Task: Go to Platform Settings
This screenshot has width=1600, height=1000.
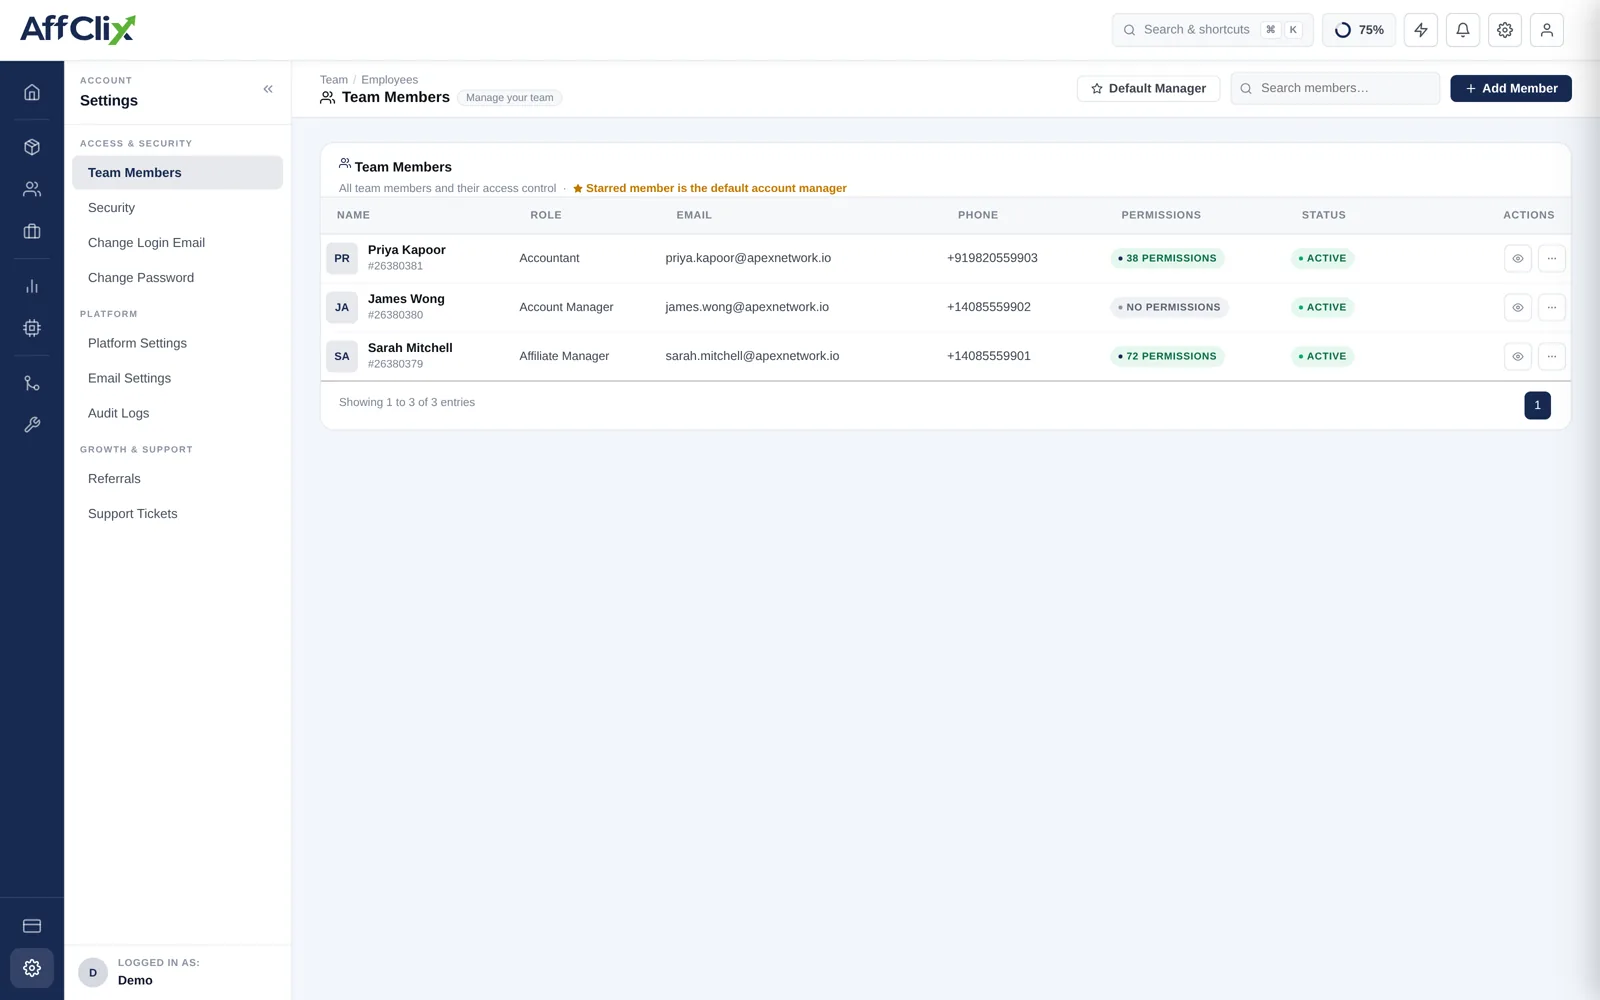Action: click(x=178, y=343)
